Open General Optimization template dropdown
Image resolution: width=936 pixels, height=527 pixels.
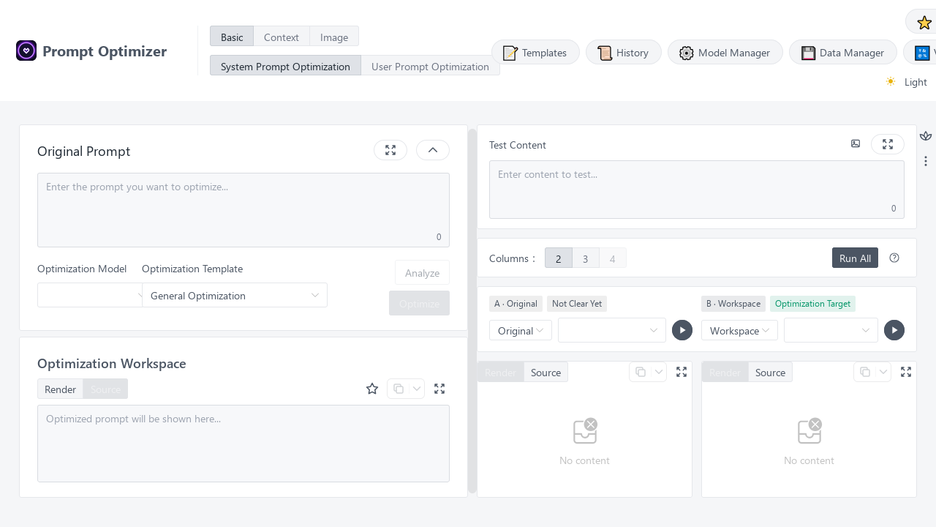pyautogui.click(x=235, y=295)
